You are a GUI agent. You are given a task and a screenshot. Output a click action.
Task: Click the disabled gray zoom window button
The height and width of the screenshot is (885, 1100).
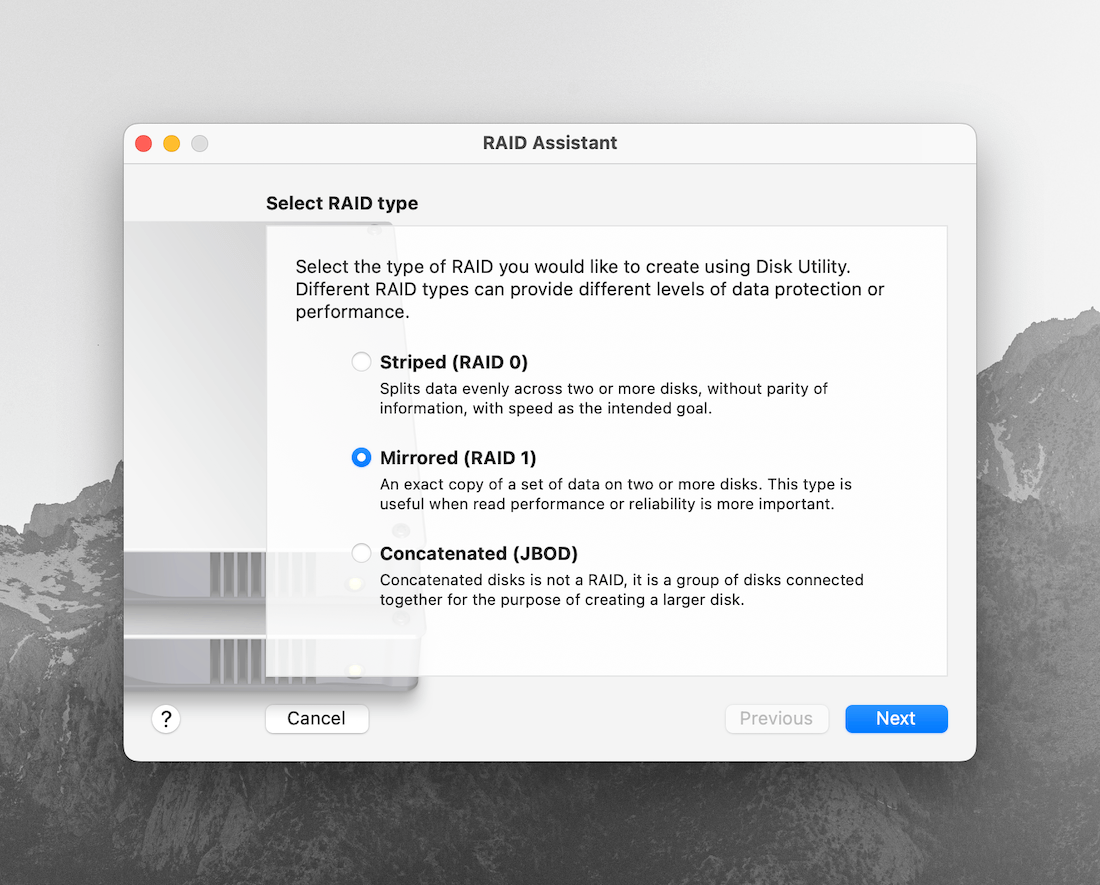click(x=199, y=143)
